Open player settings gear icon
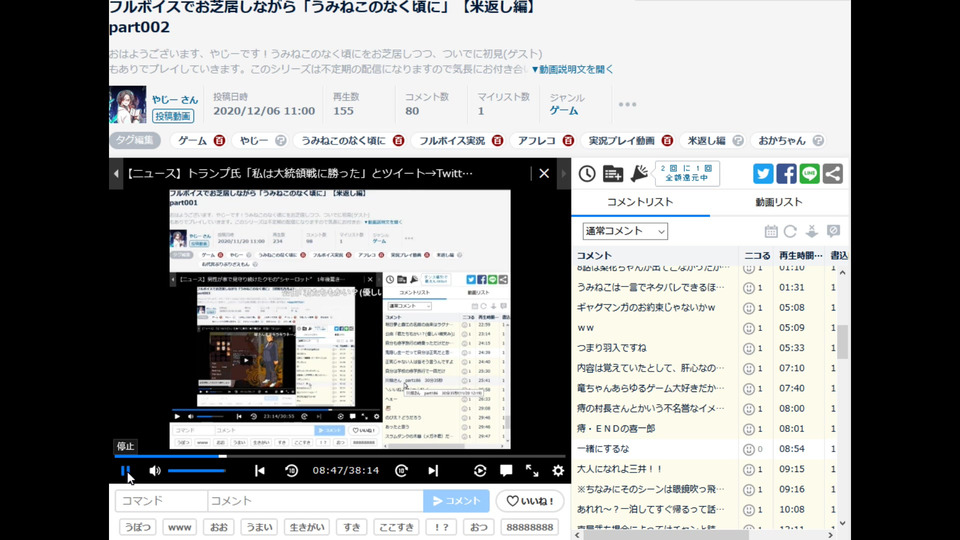 (x=558, y=470)
